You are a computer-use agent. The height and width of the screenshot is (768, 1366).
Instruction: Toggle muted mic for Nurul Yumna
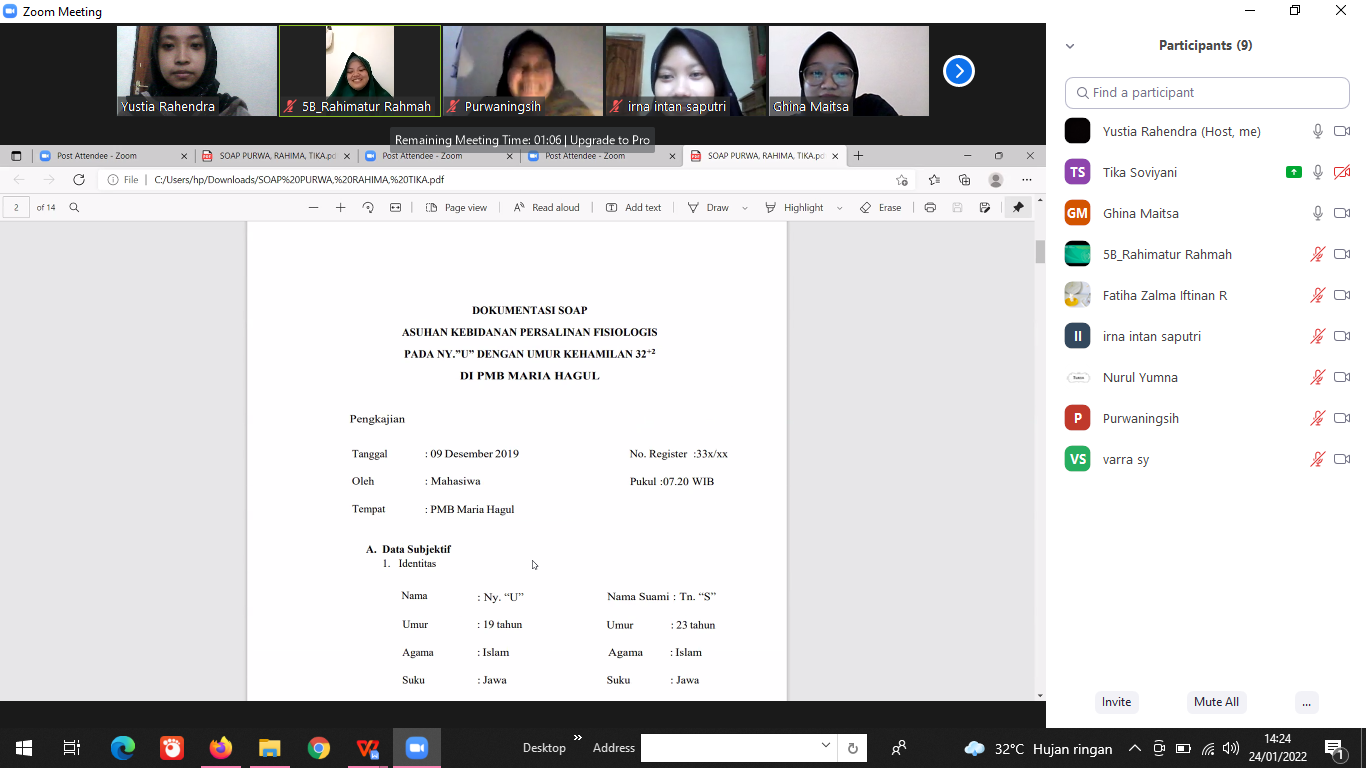pyautogui.click(x=1318, y=377)
